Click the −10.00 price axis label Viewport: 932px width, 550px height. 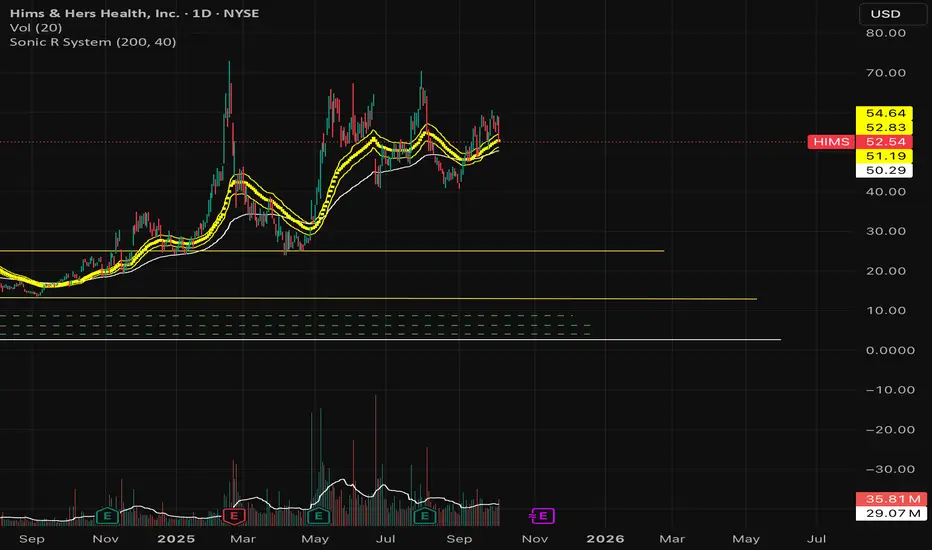click(890, 390)
